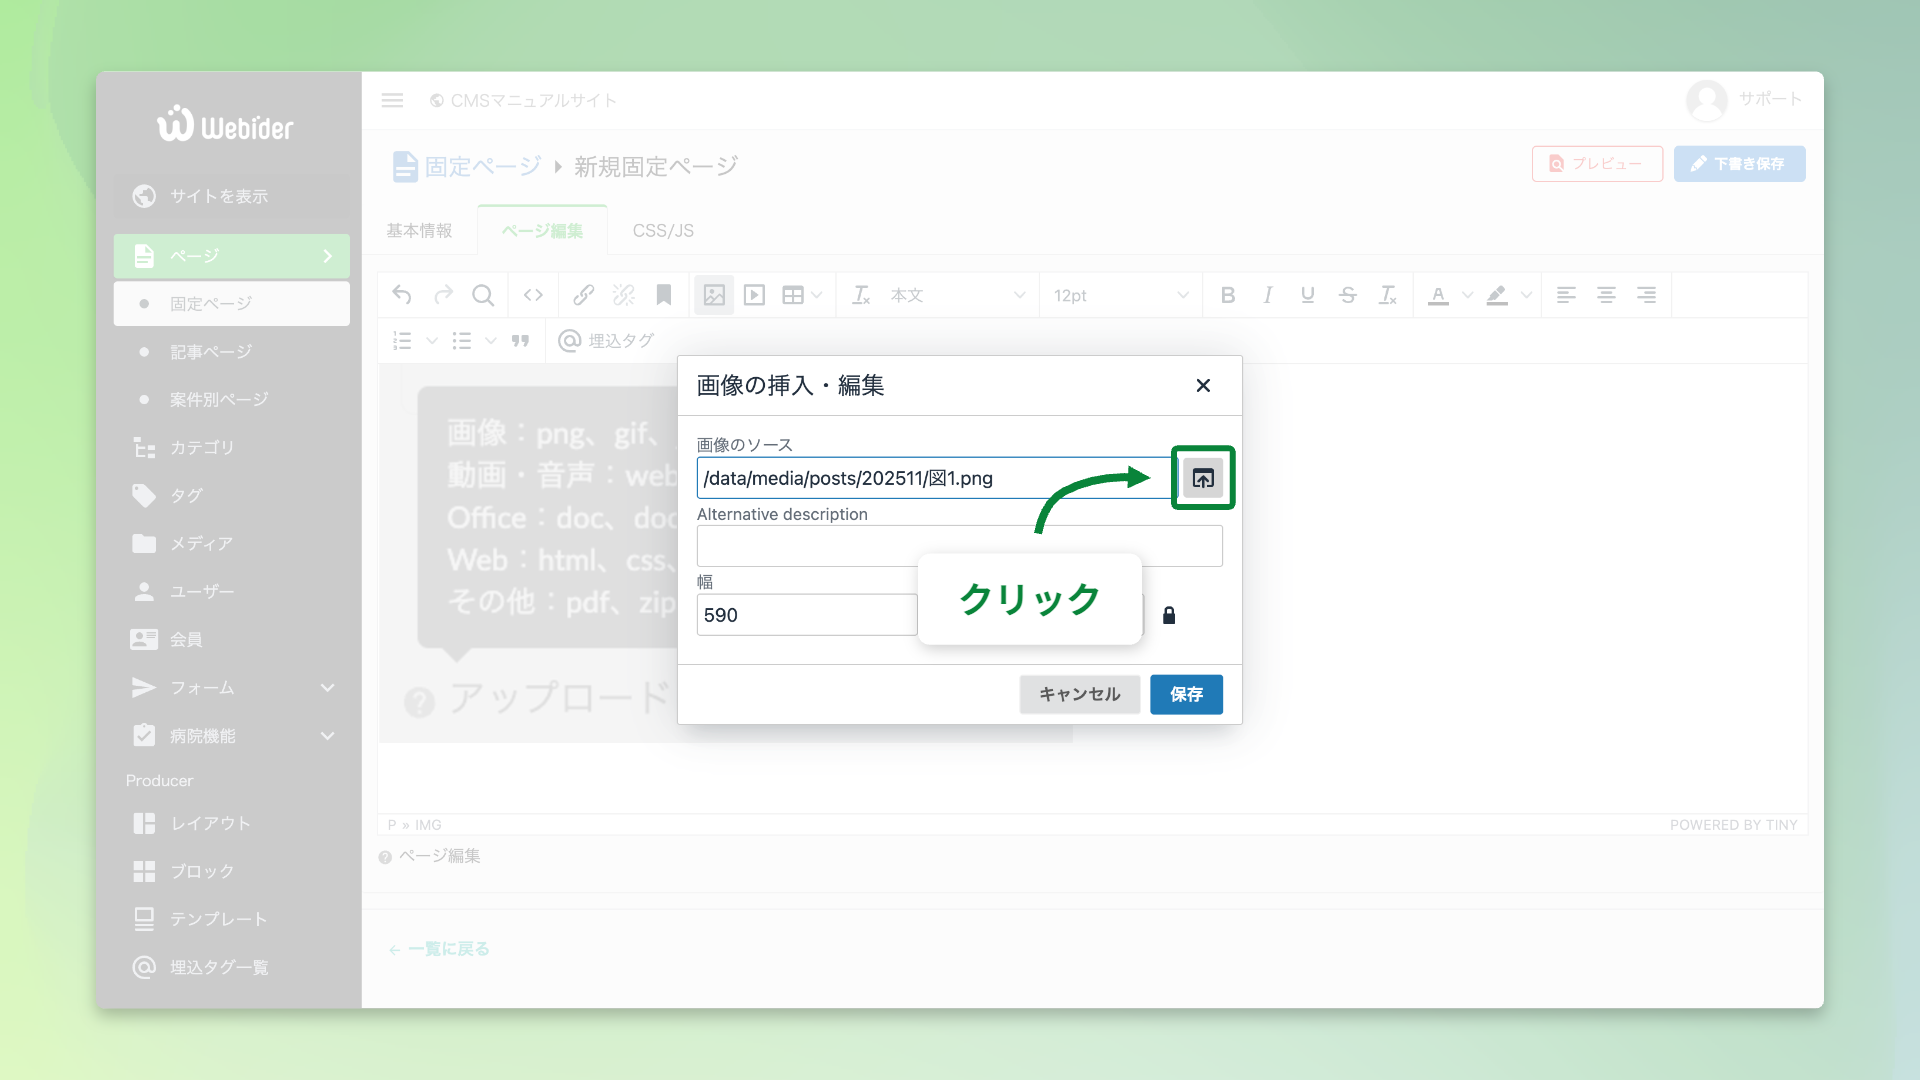This screenshot has width=1920, height=1080.
Task: Open the text color picker arrow
Action: (x=1467, y=295)
